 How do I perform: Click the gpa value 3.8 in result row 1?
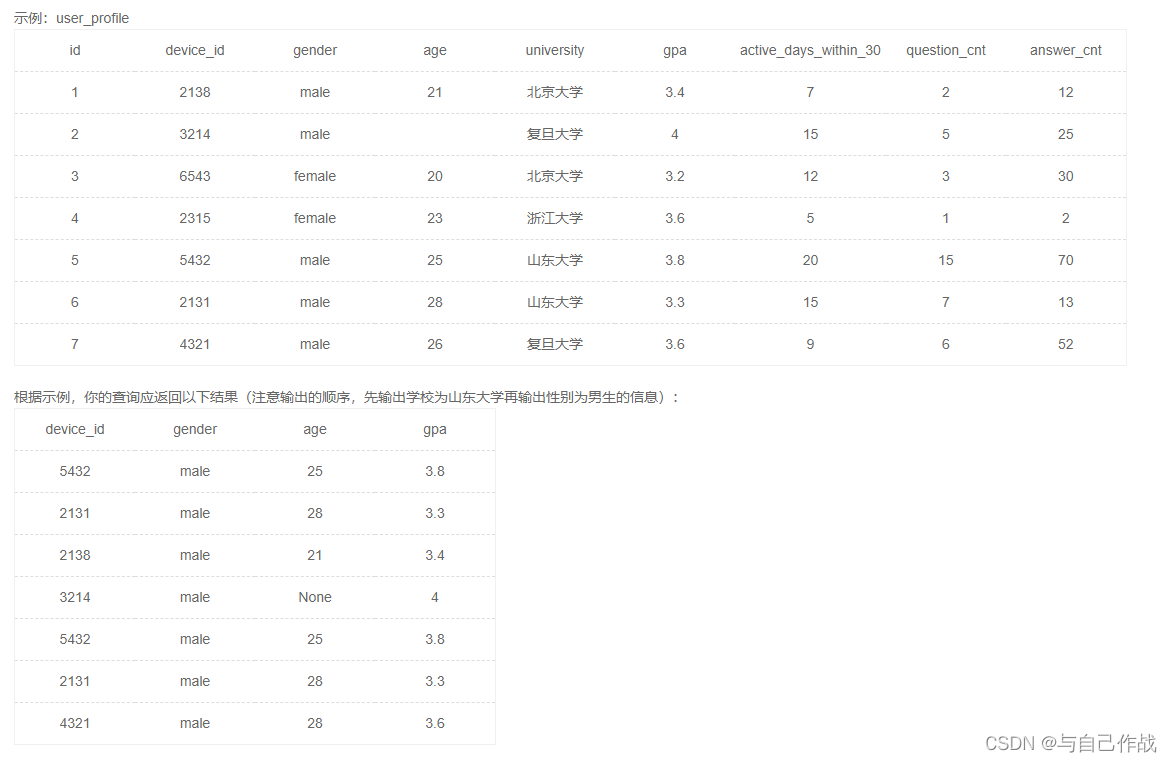tap(434, 471)
